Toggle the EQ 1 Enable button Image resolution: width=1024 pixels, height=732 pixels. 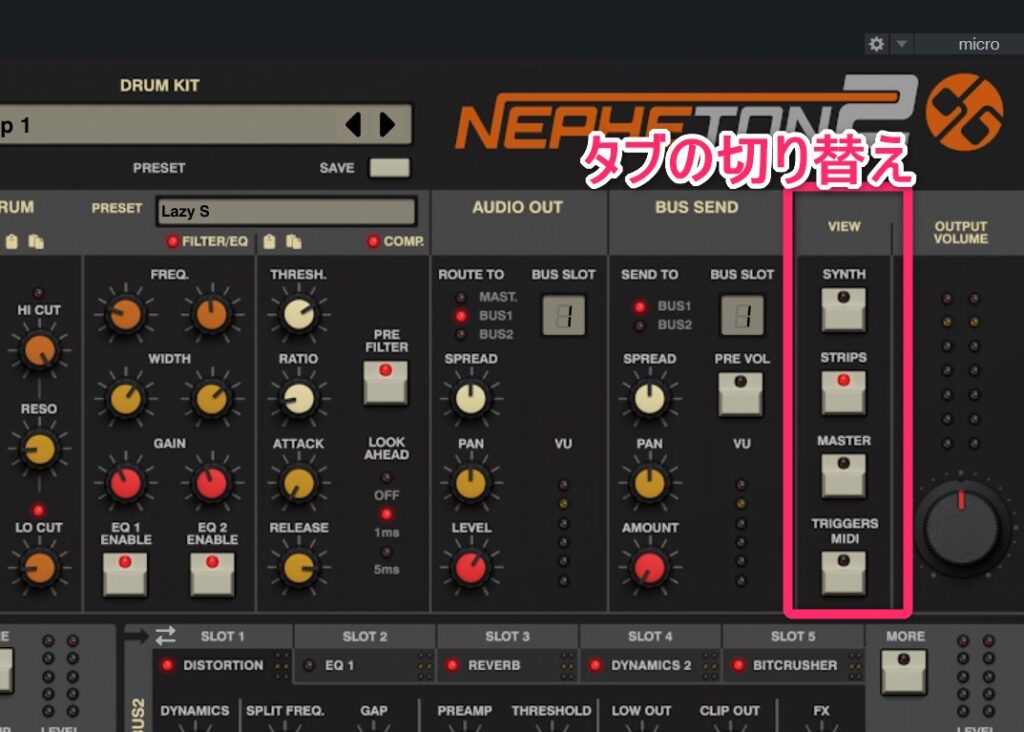pos(125,573)
